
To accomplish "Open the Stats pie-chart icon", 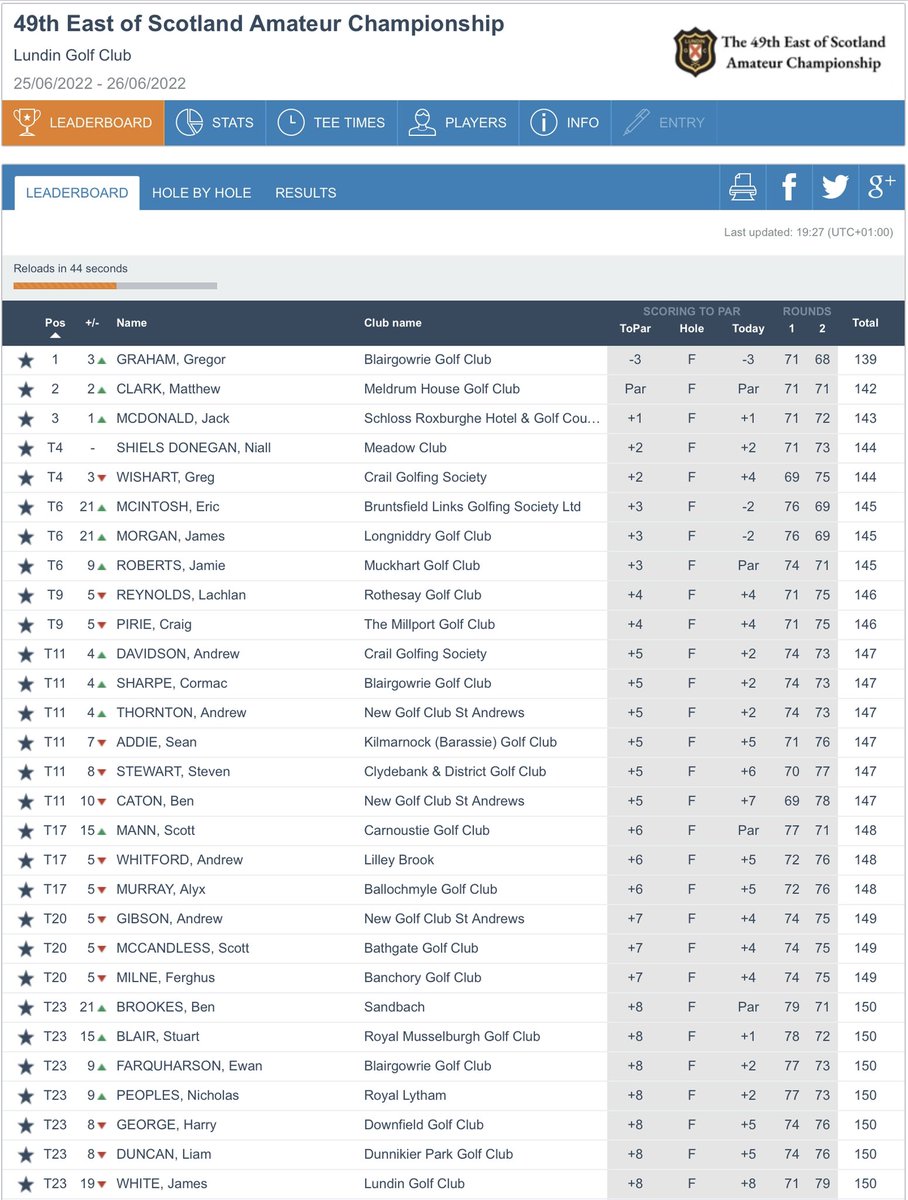I will tap(189, 123).
